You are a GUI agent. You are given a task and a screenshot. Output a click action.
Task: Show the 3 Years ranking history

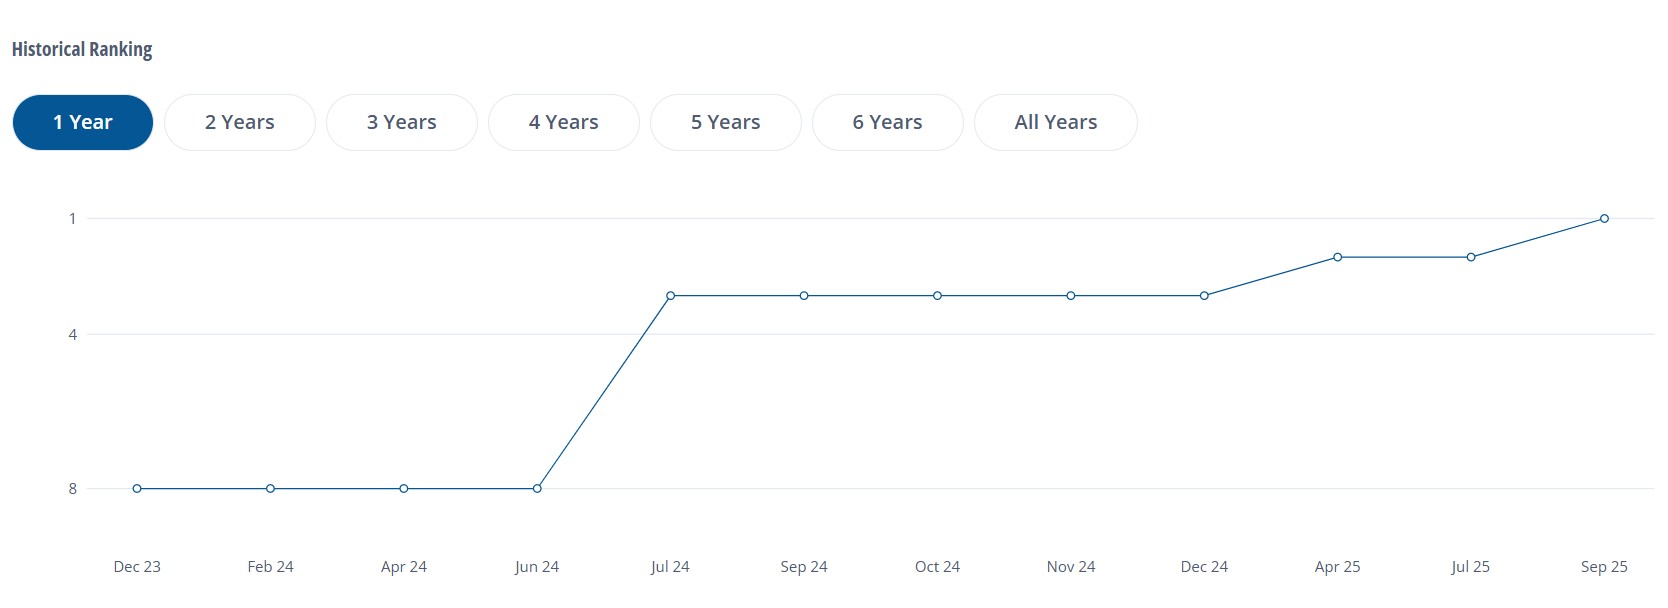402,122
